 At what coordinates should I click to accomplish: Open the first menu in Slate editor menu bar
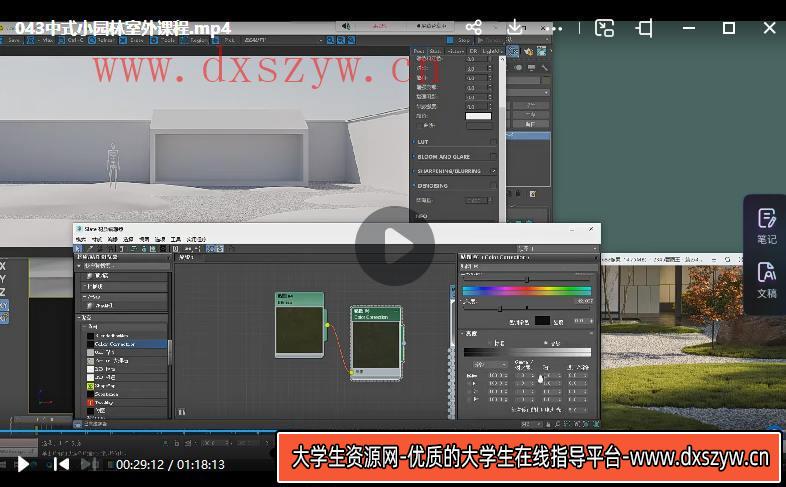pyautogui.click(x=81, y=239)
